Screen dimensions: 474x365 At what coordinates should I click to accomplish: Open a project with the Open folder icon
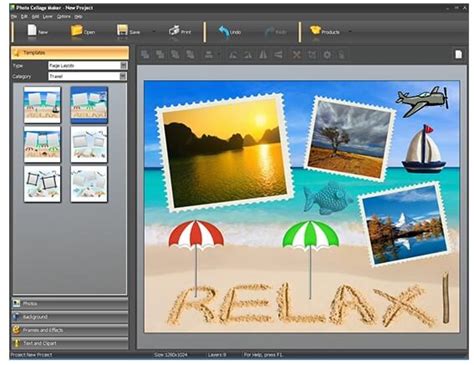point(76,31)
